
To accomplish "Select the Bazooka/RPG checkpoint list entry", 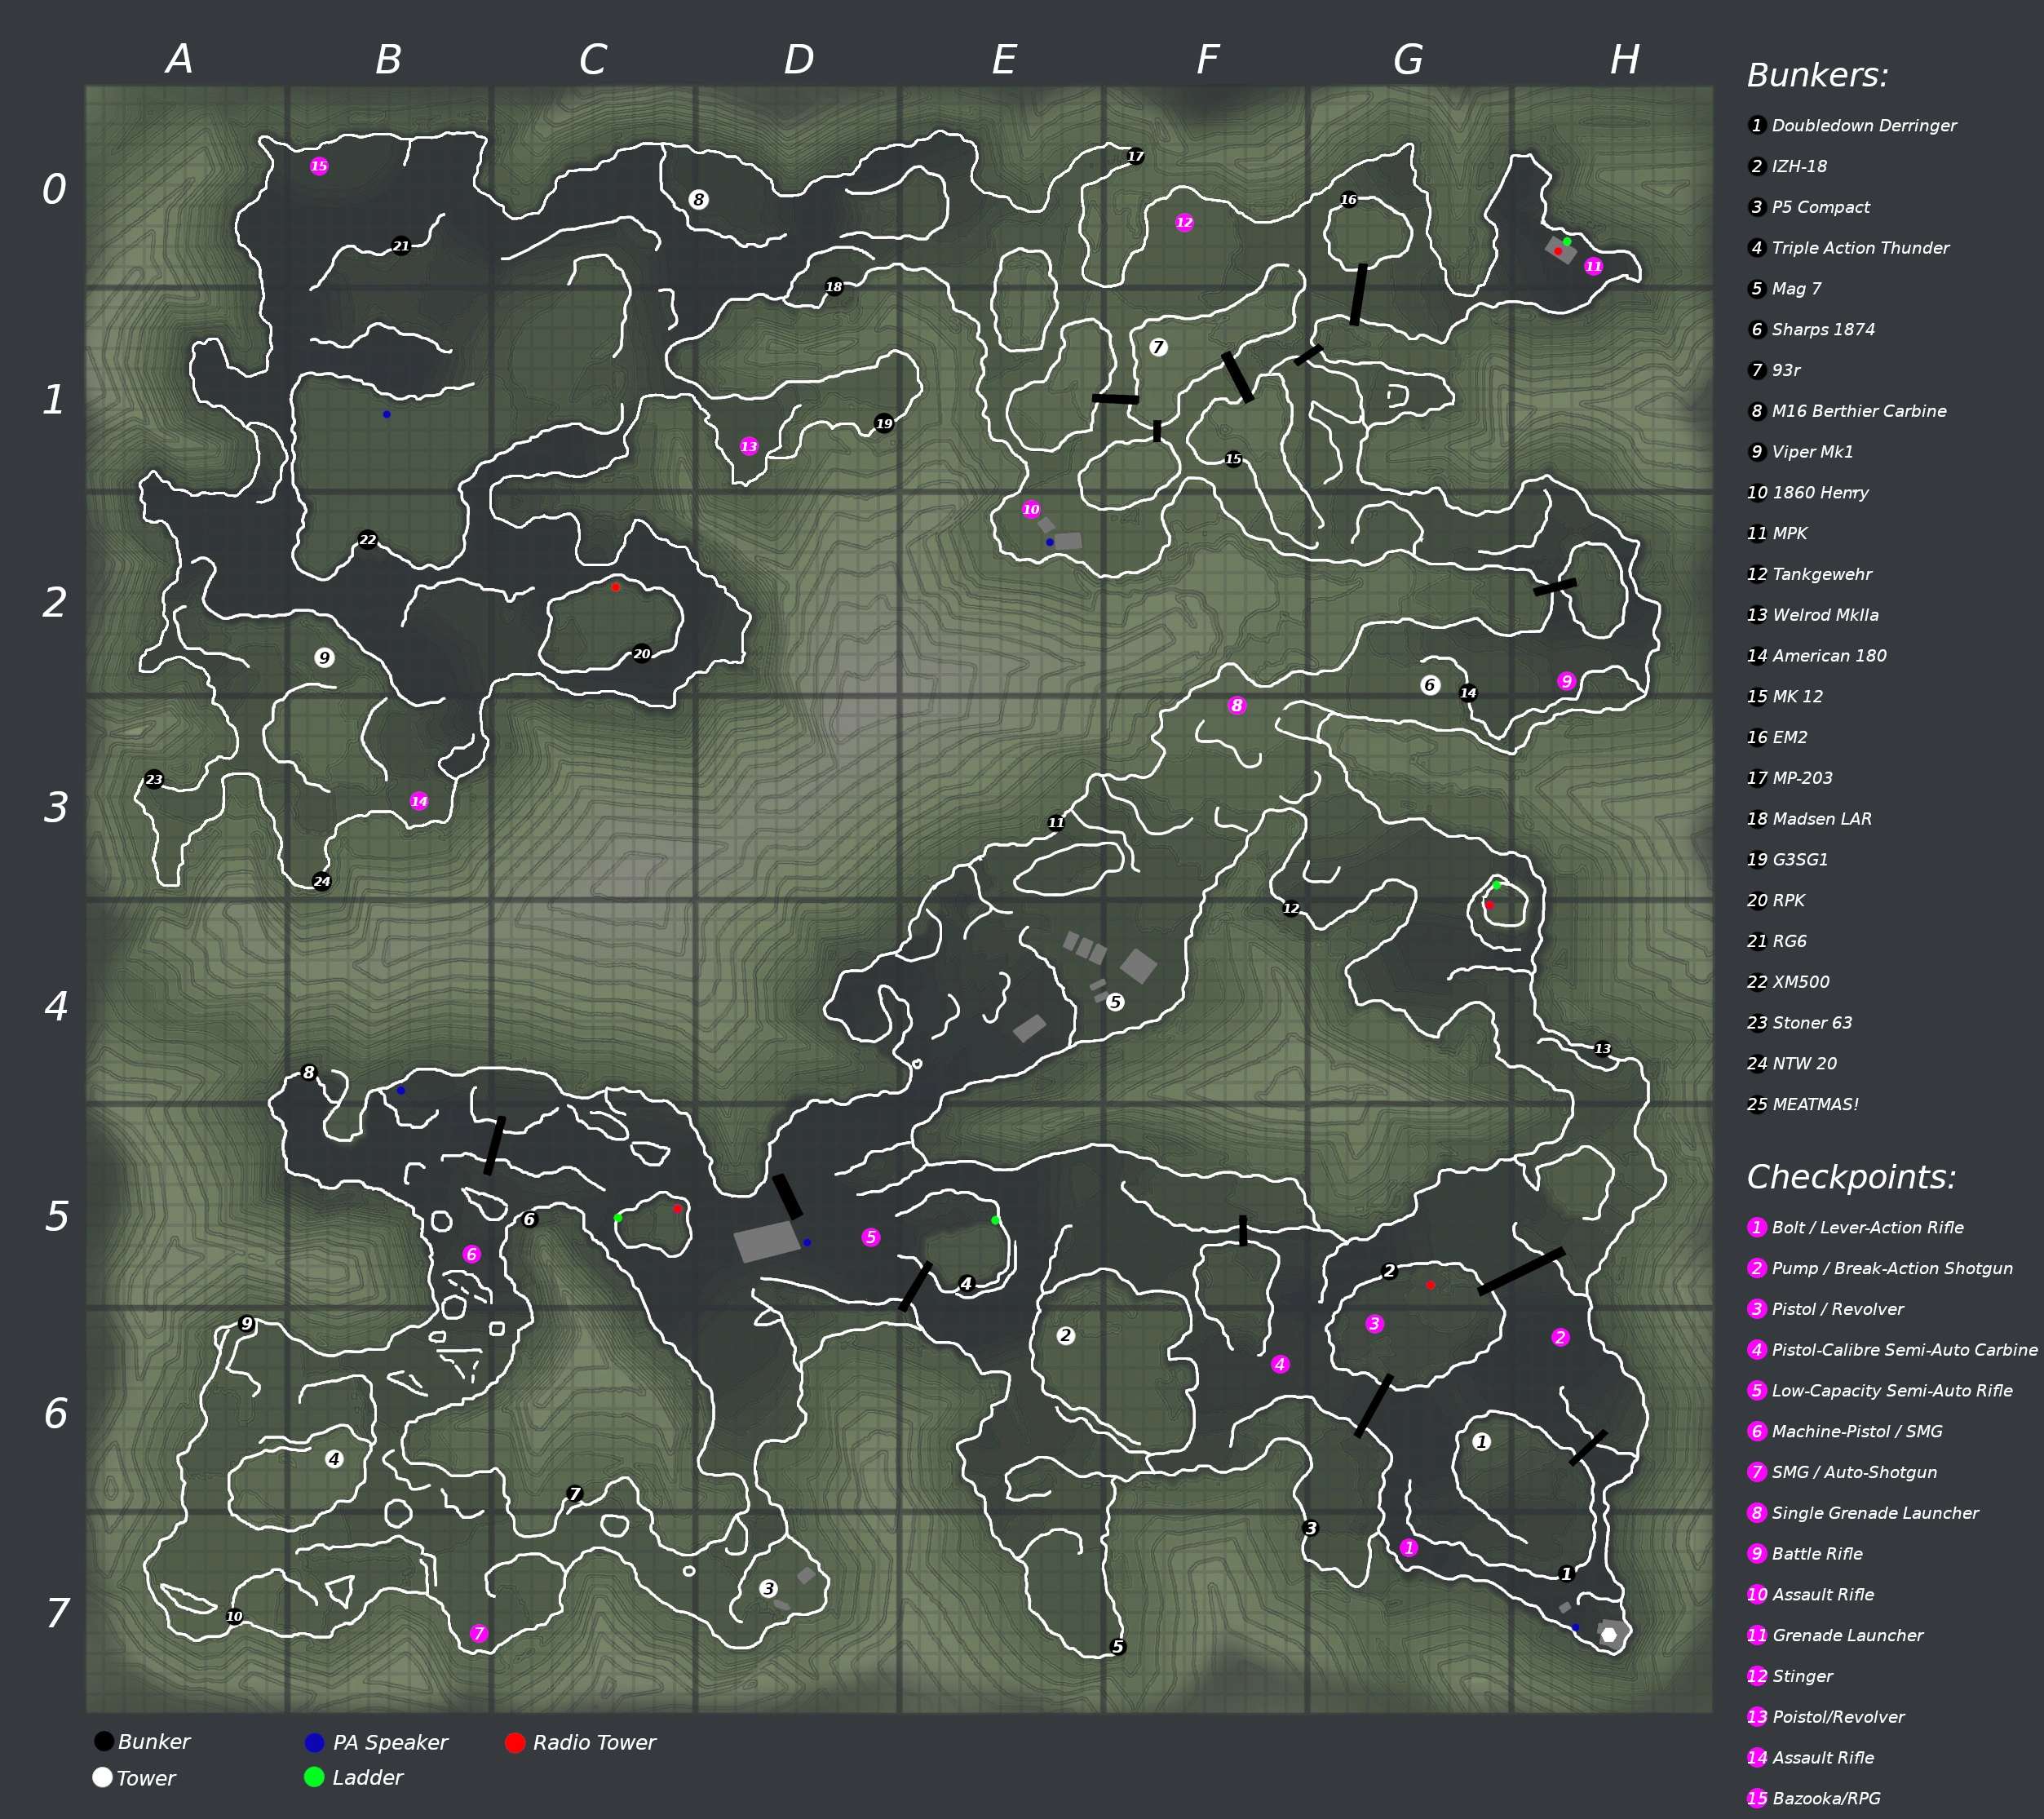I will pos(1826,1798).
